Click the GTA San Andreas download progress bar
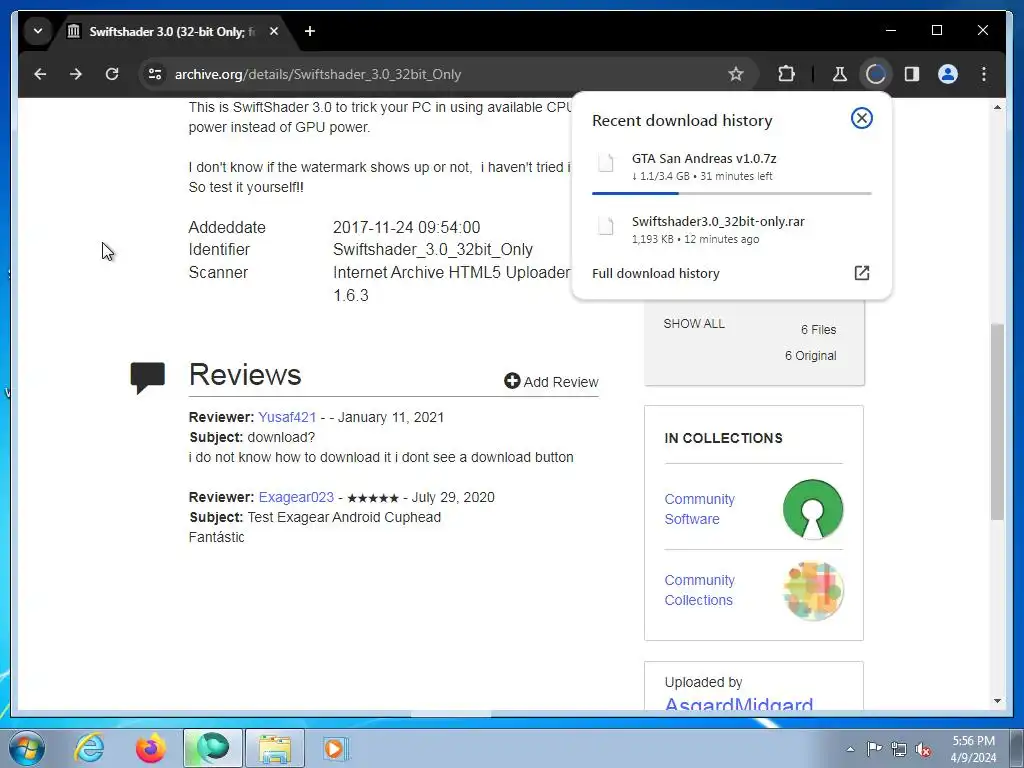Image resolution: width=1024 pixels, height=768 pixels. (731, 193)
